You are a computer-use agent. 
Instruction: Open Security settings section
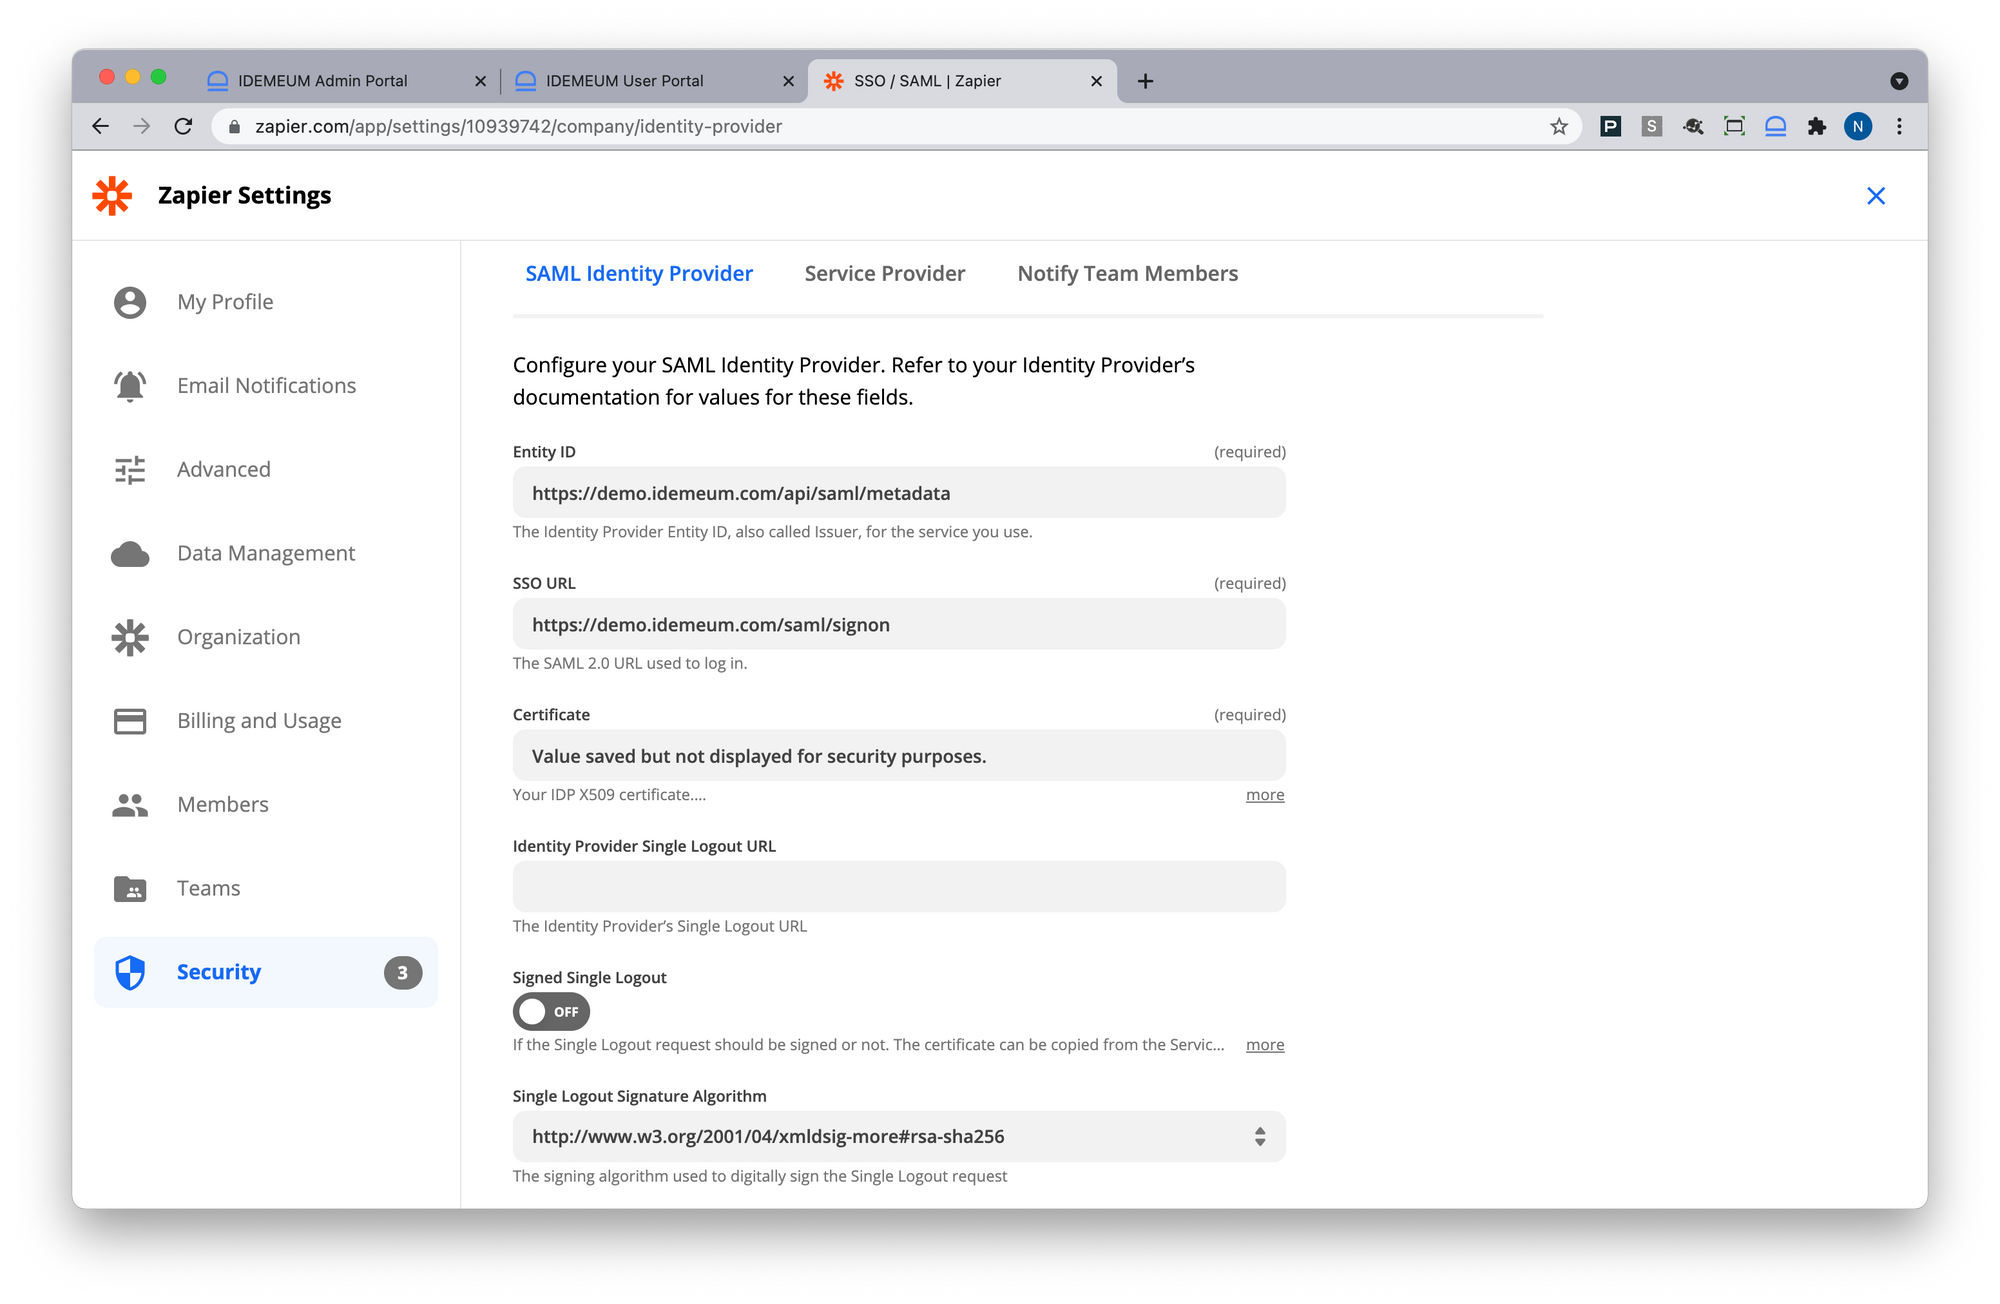click(266, 972)
